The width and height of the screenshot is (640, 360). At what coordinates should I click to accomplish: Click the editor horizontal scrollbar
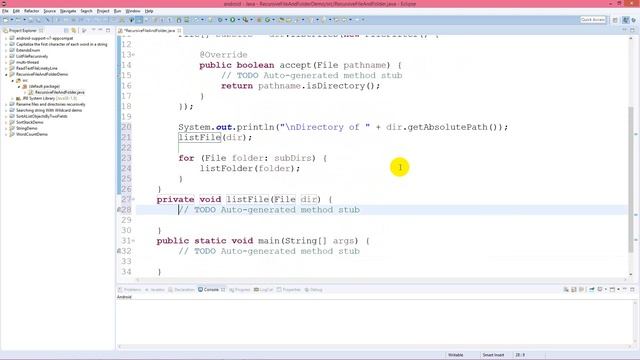pyautogui.click(x=380, y=280)
